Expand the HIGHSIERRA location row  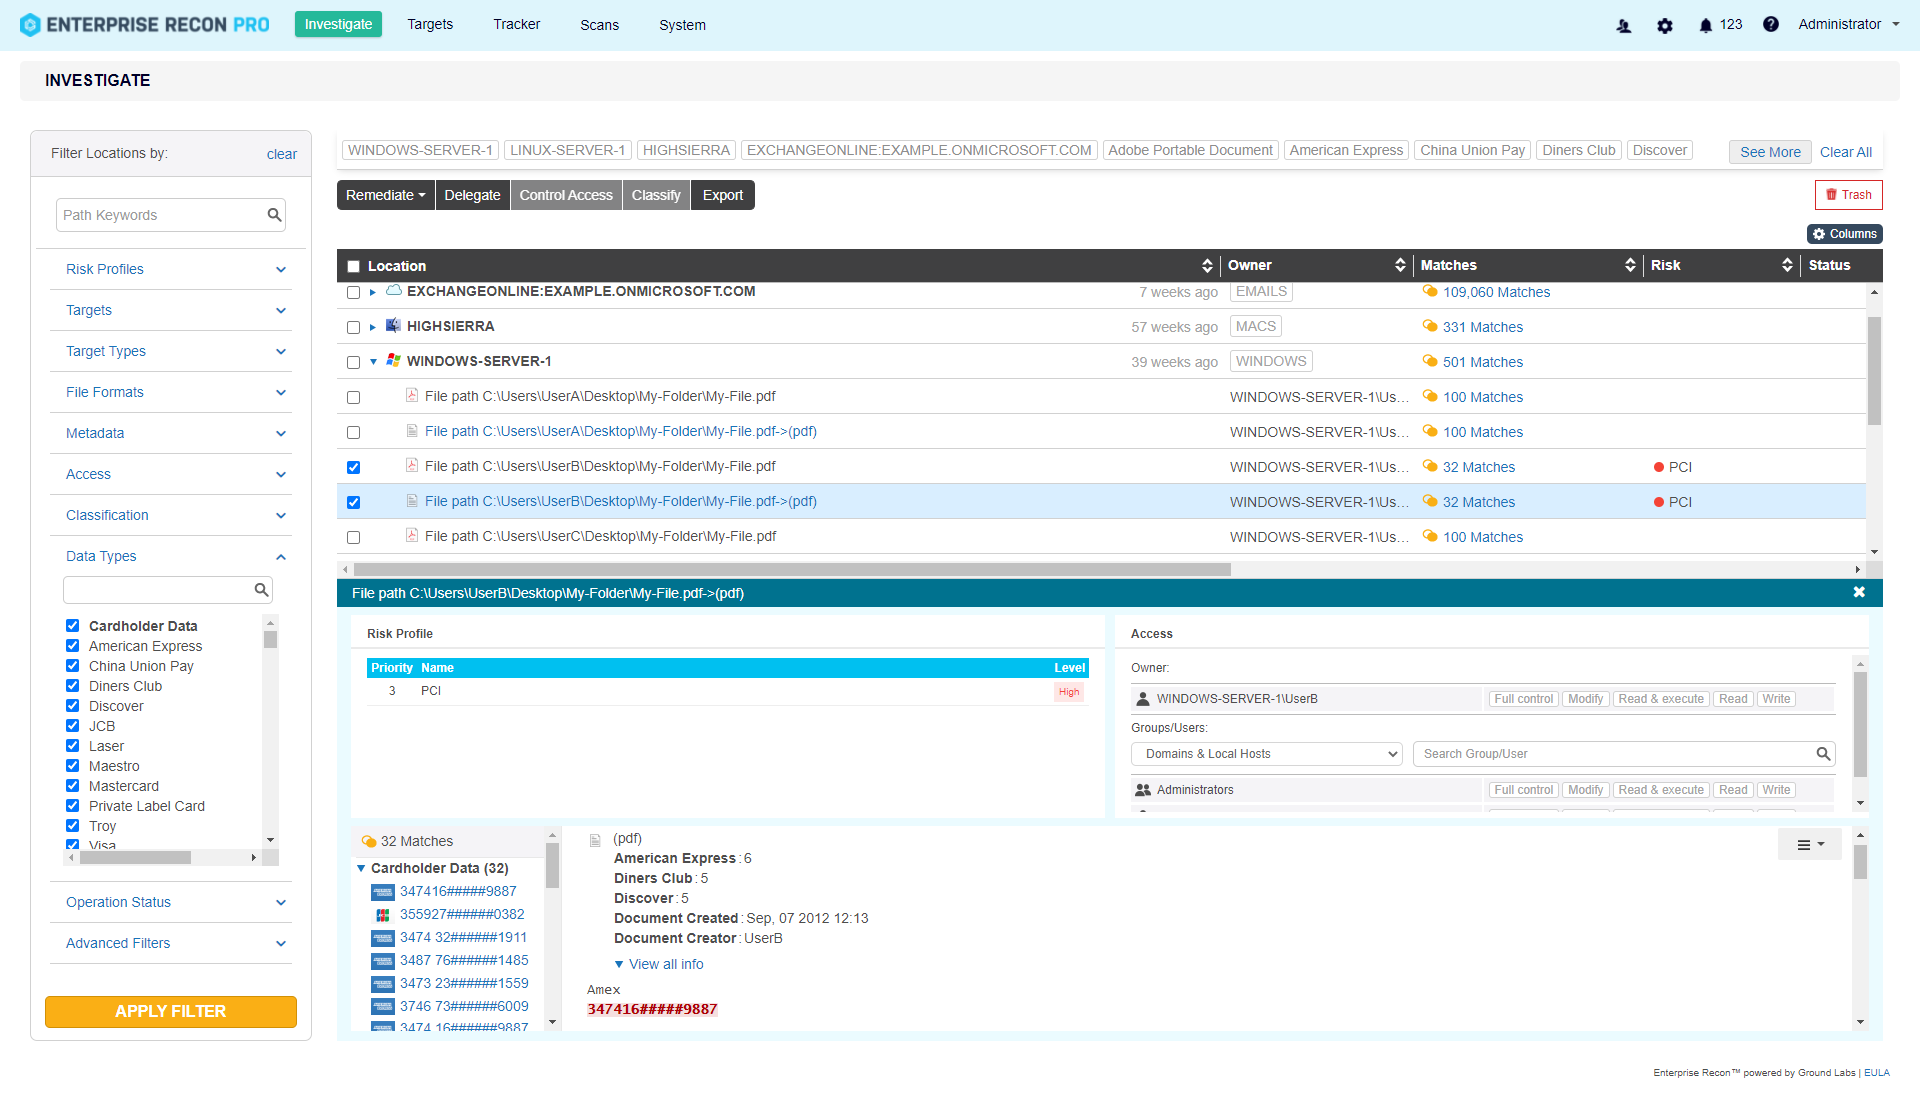[373, 326]
